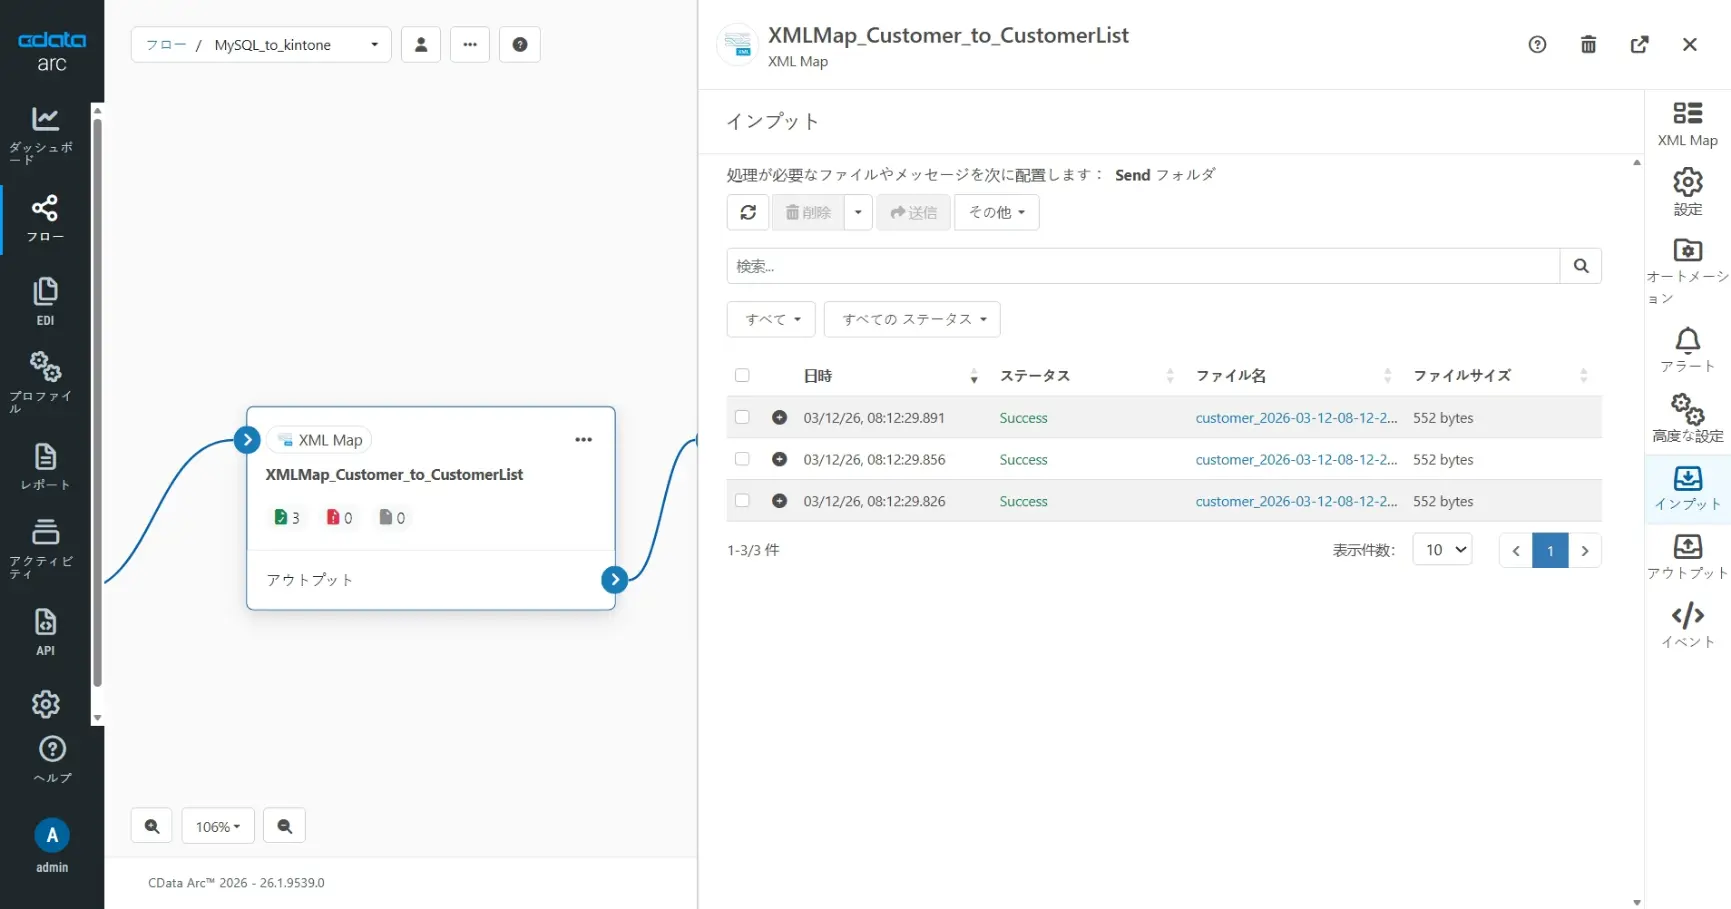1731x909 pixels.
Task: Open the API section in the sidebar
Action: pos(45,631)
